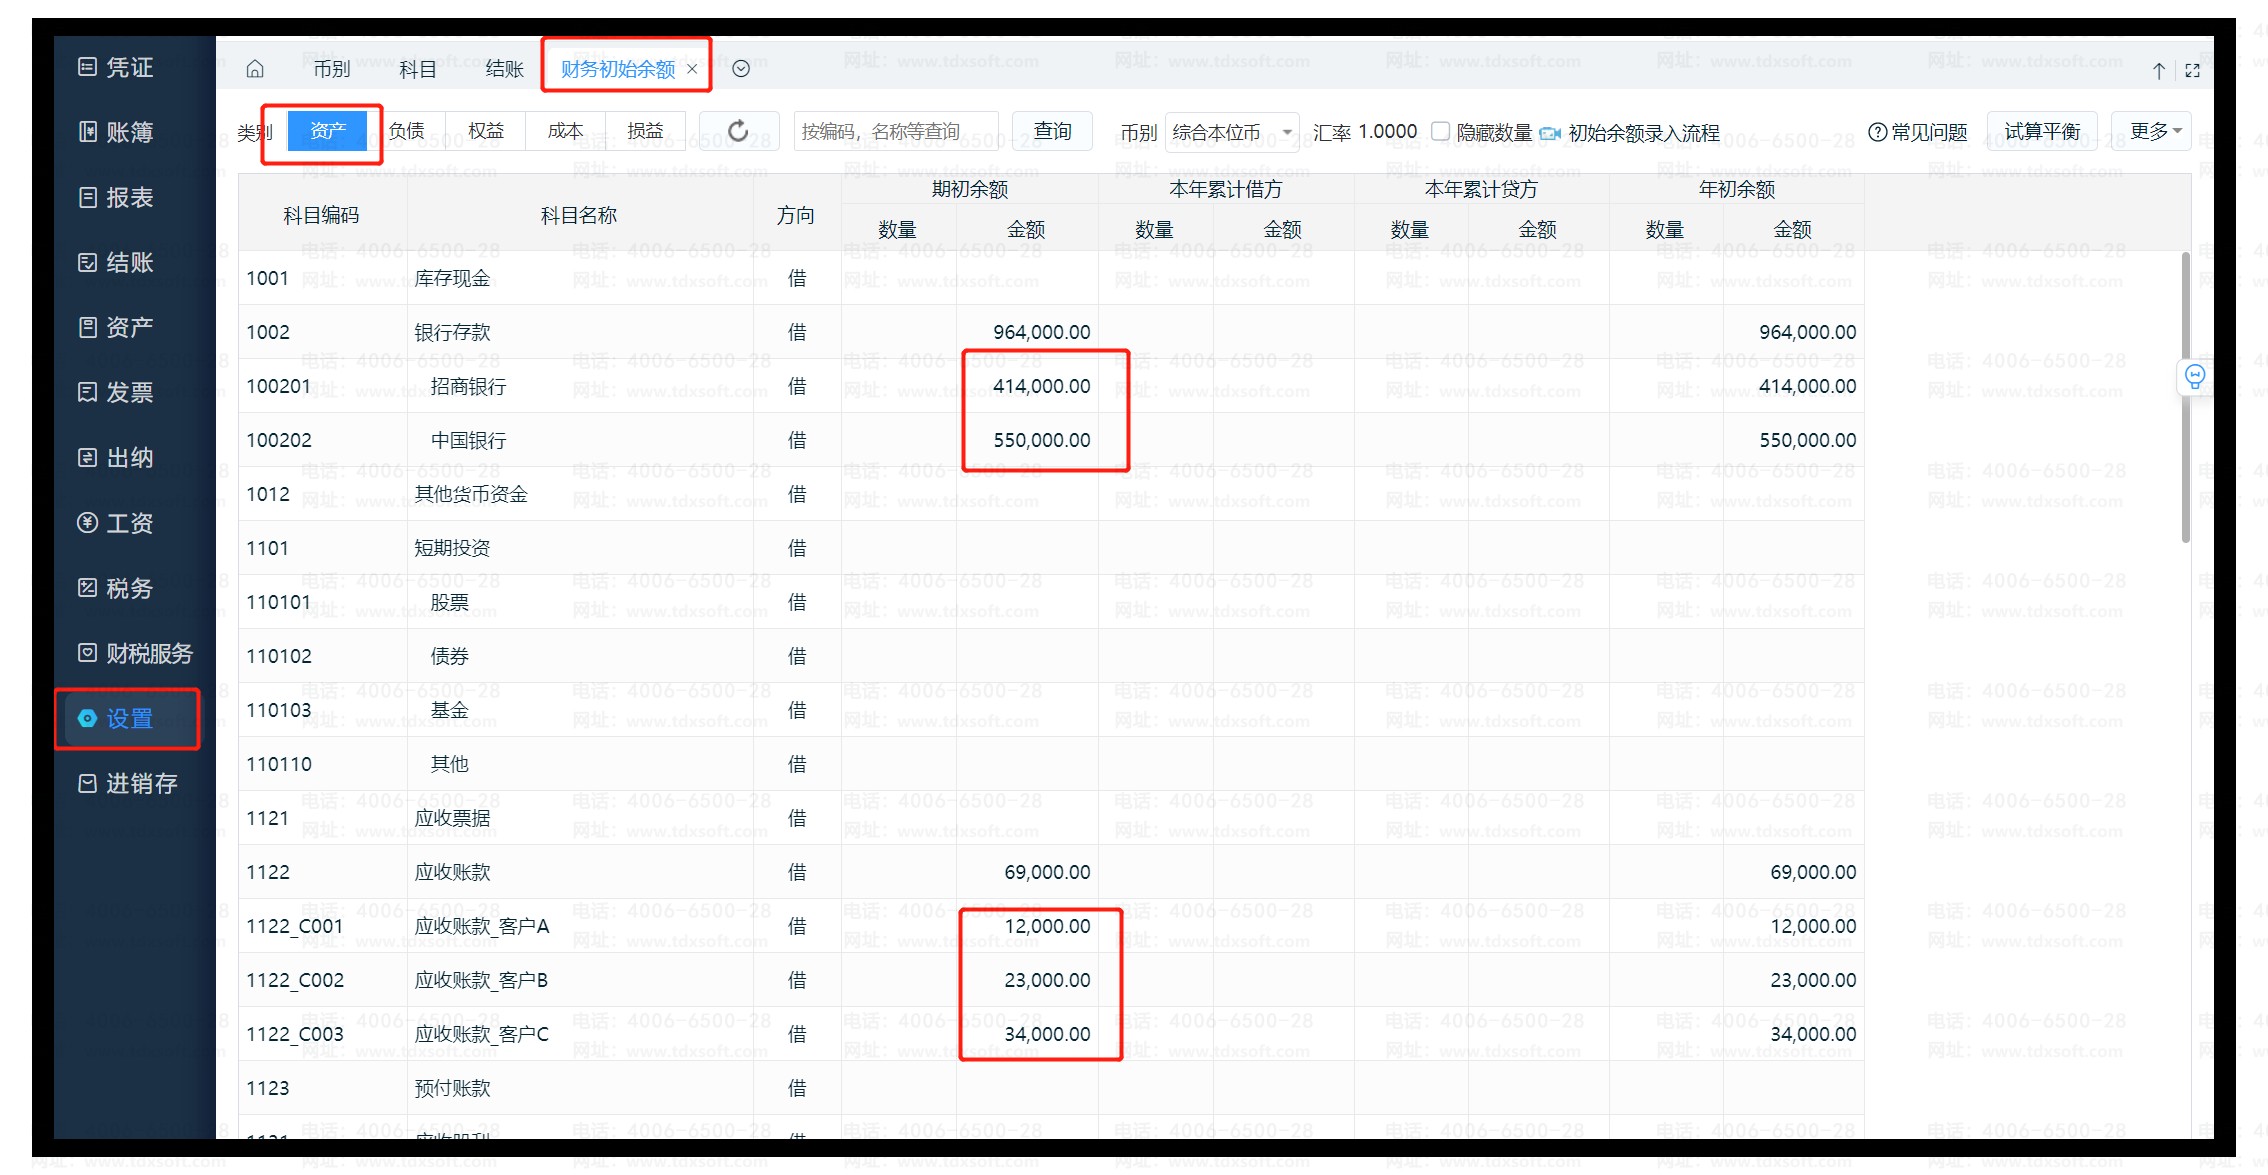Expand the 币别 综合本位币 dropdown
Screen dimensions: 2268x1175
click(1232, 132)
